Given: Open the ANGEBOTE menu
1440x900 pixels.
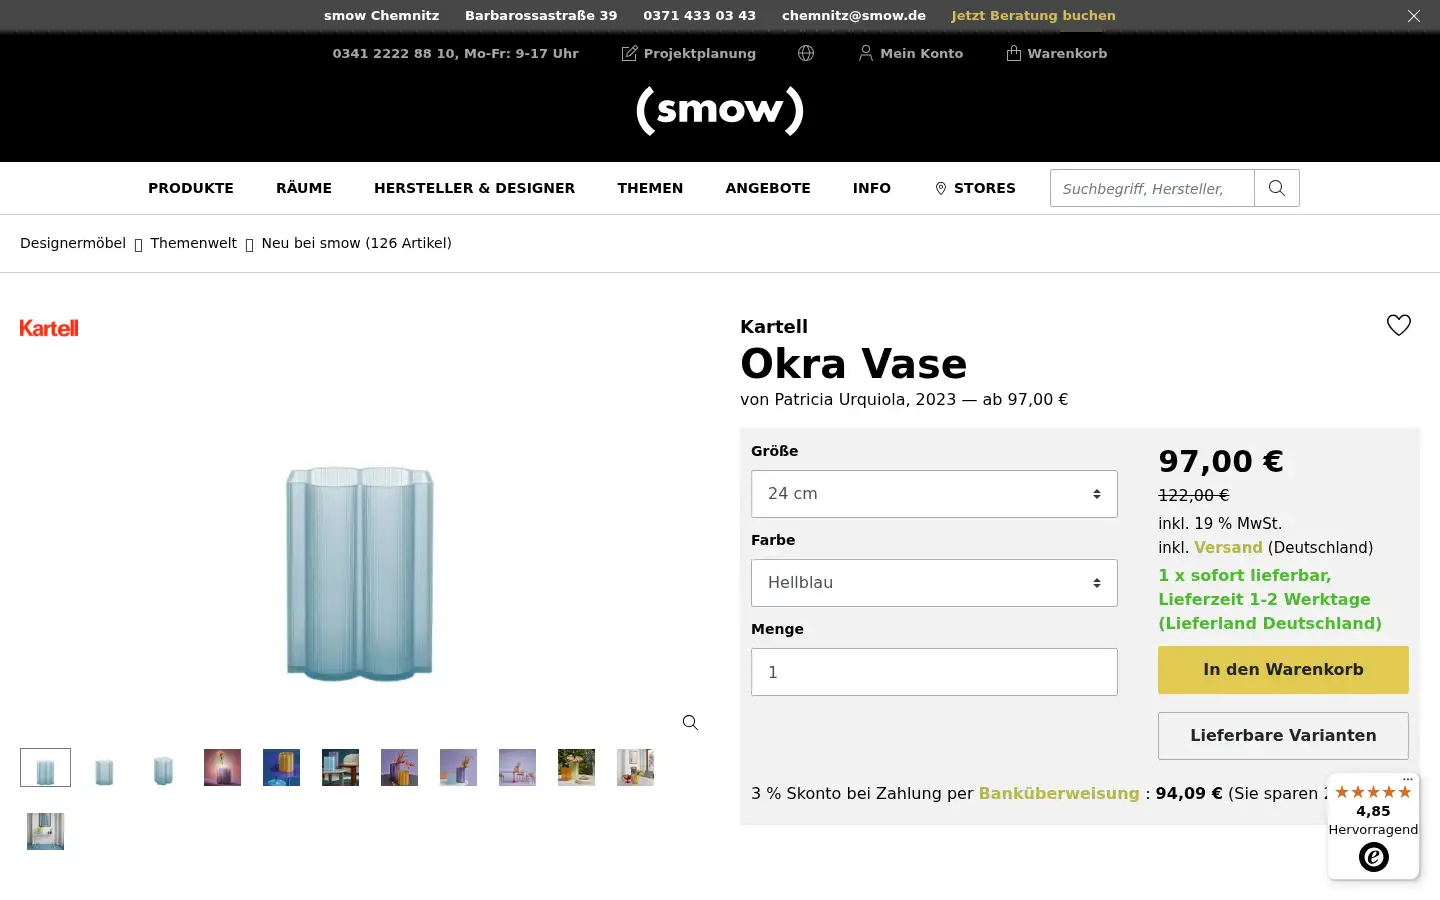Looking at the screenshot, I should (768, 188).
